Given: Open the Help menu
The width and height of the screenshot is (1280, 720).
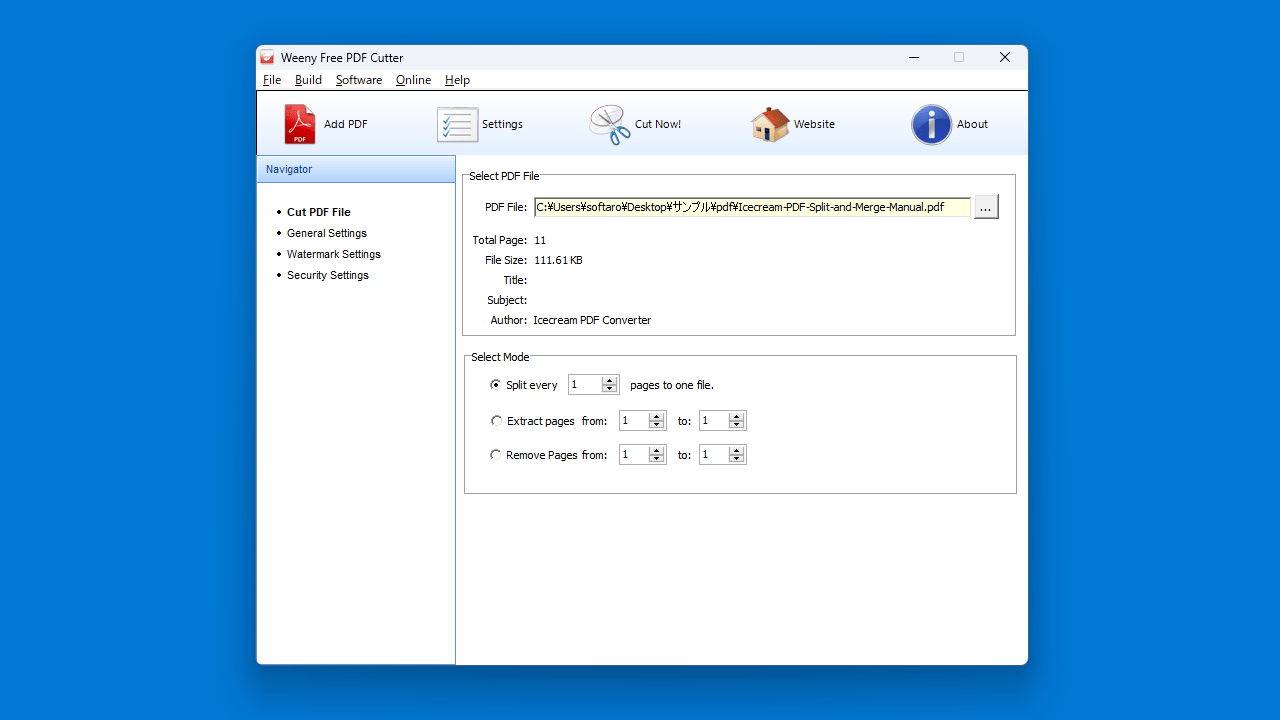Looking at the screenshot, I should coord(457,80).
